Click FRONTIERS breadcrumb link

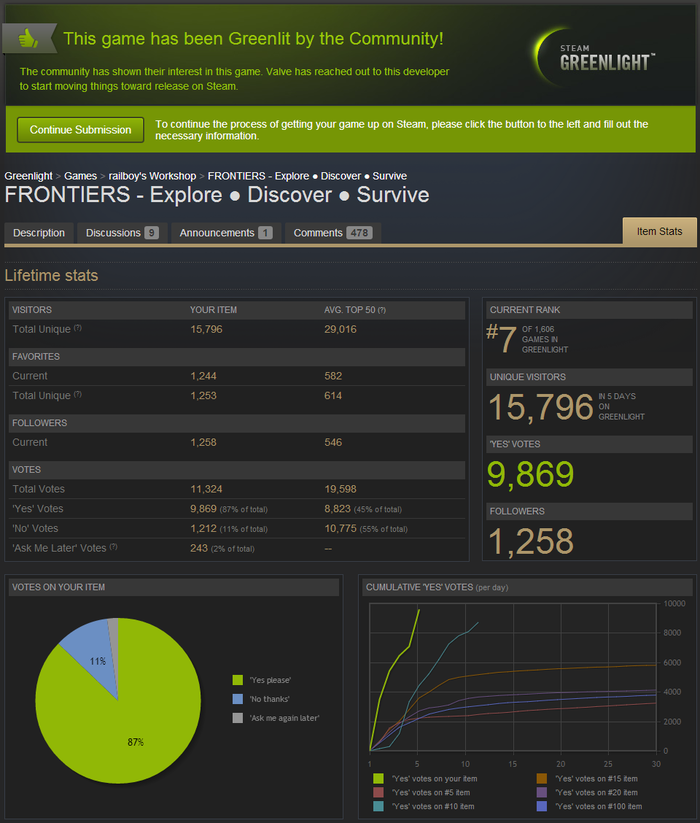[307, 176]
